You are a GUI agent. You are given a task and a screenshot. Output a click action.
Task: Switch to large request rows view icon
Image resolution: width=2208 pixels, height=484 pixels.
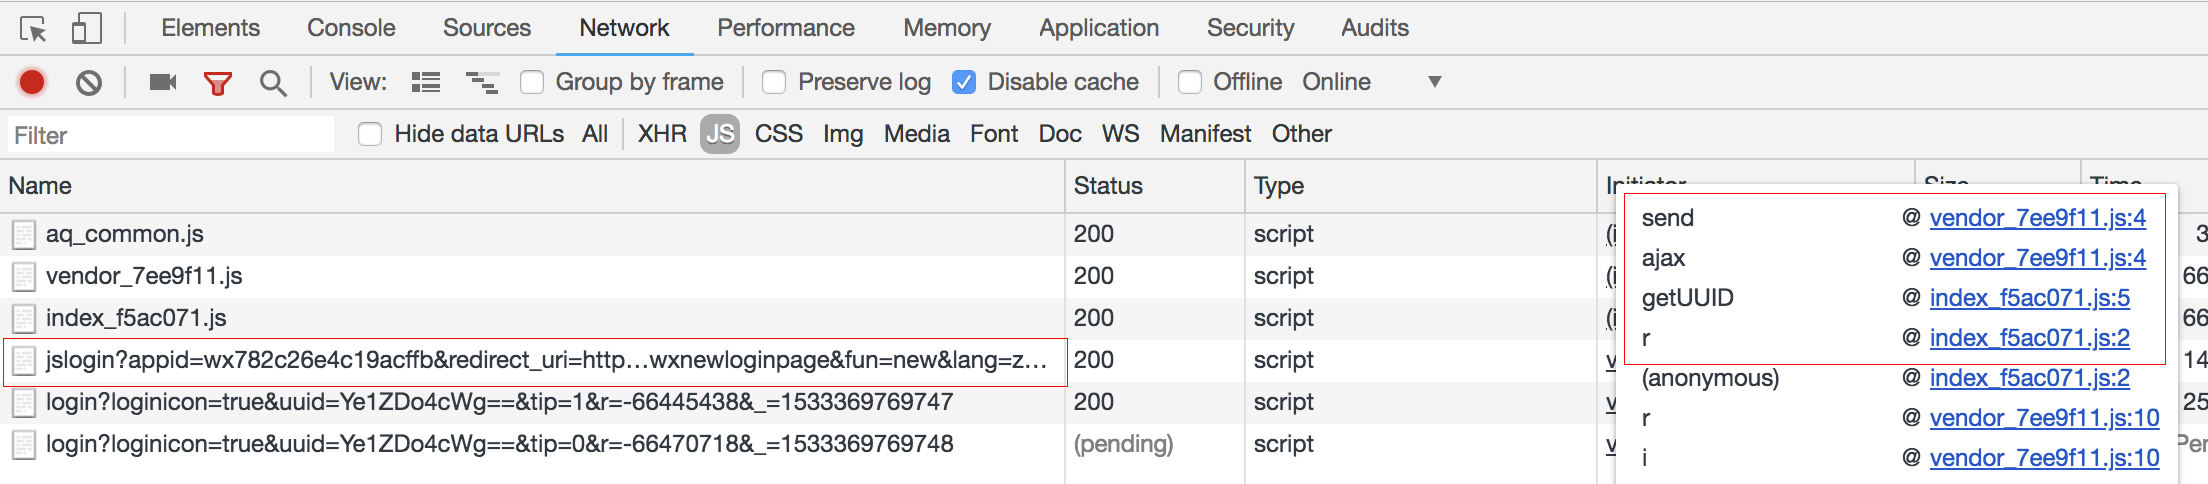[x=426, y=82]
